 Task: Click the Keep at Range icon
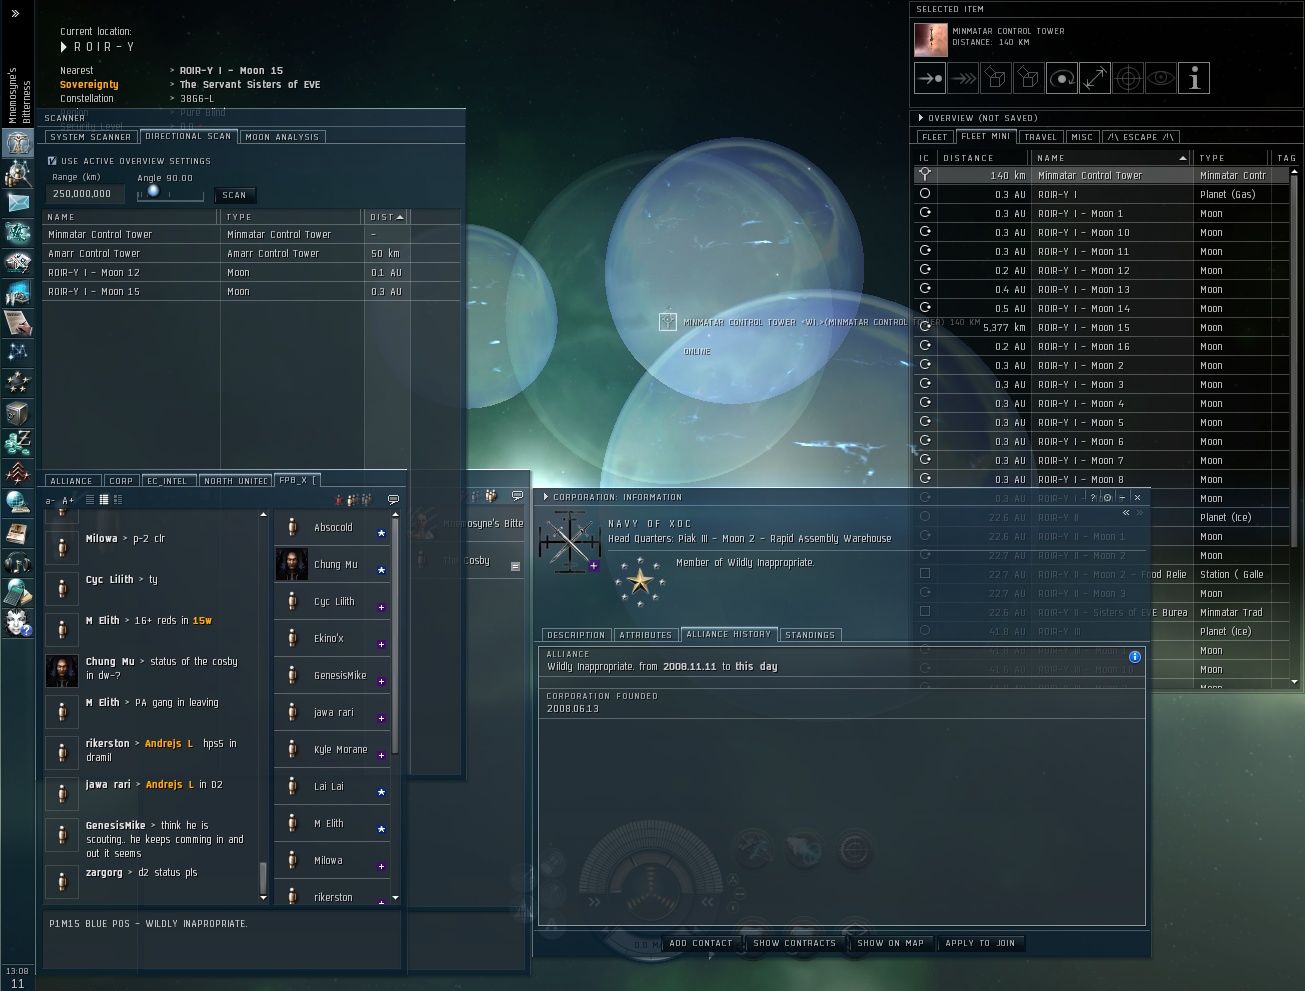[1095, 78]
